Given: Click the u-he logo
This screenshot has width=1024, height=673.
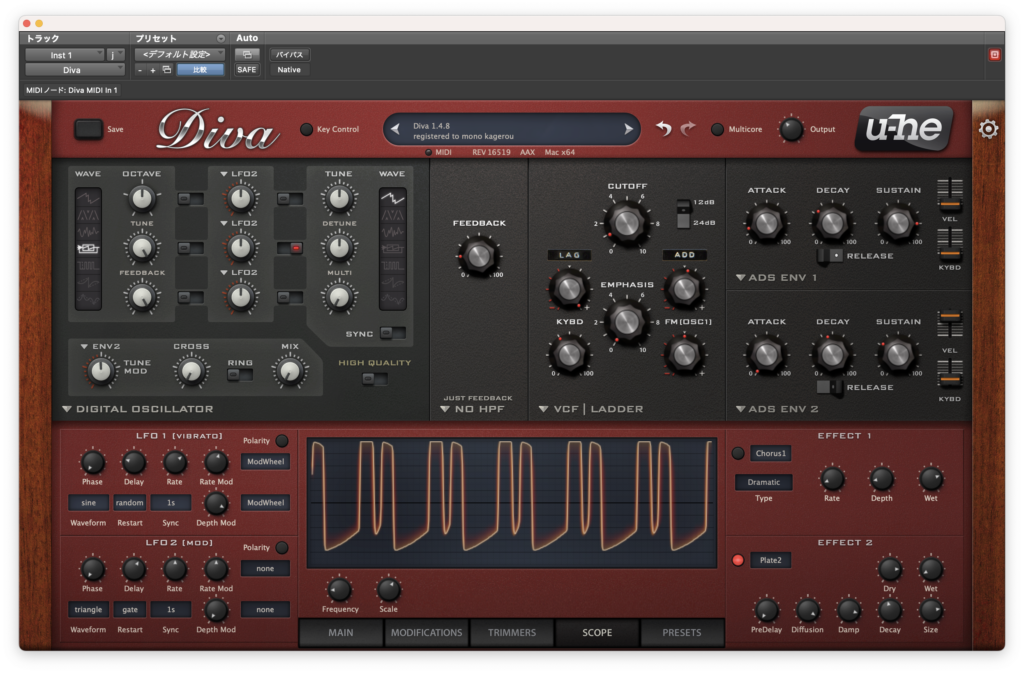Looking at the screenshot, I should pyautogui.click(x=904, y=128).
